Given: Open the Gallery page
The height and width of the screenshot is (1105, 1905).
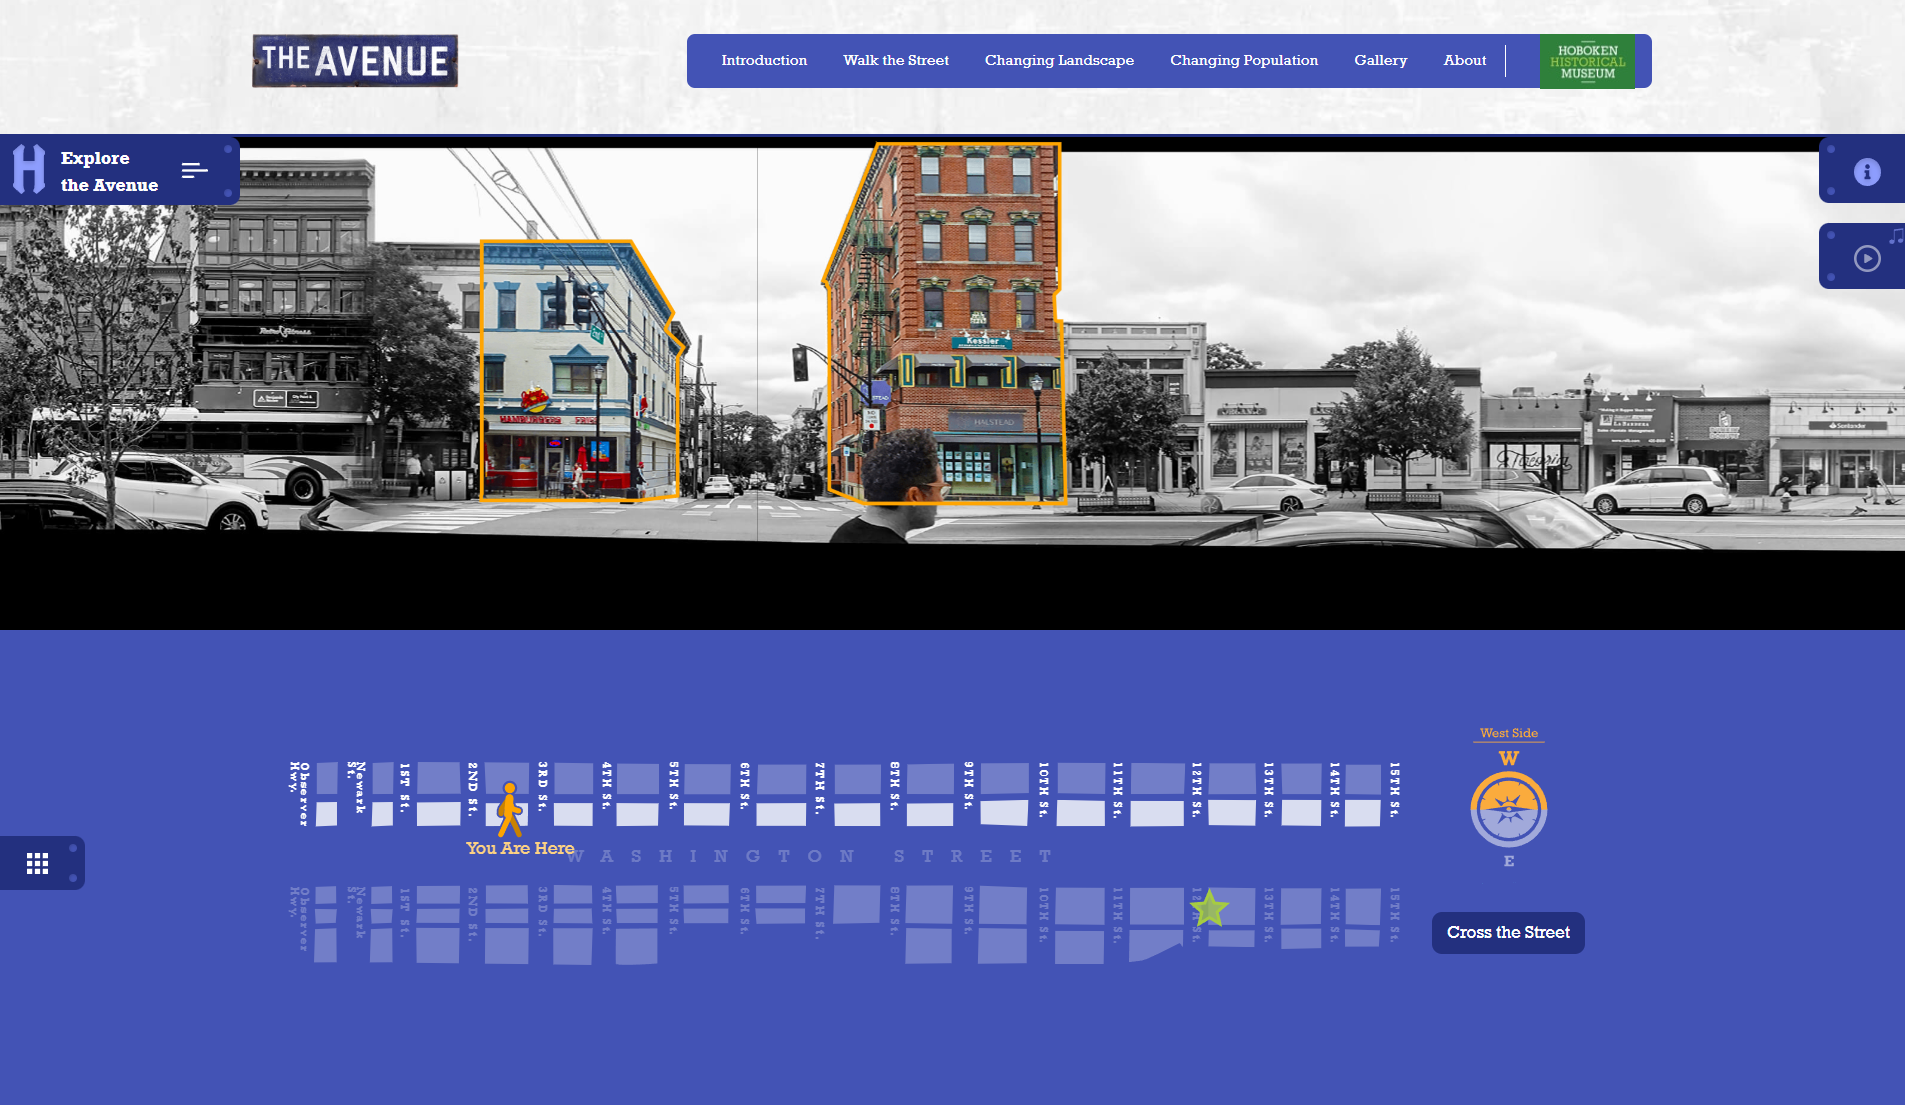Looking at the screenshot, I should click(x=1380, y=61).
